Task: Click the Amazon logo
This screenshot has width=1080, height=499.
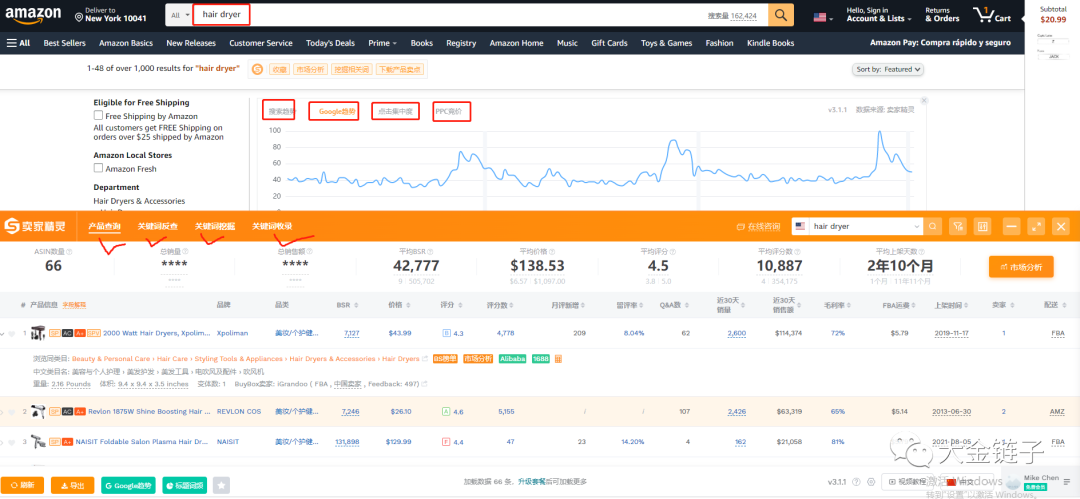Action: 32,16
